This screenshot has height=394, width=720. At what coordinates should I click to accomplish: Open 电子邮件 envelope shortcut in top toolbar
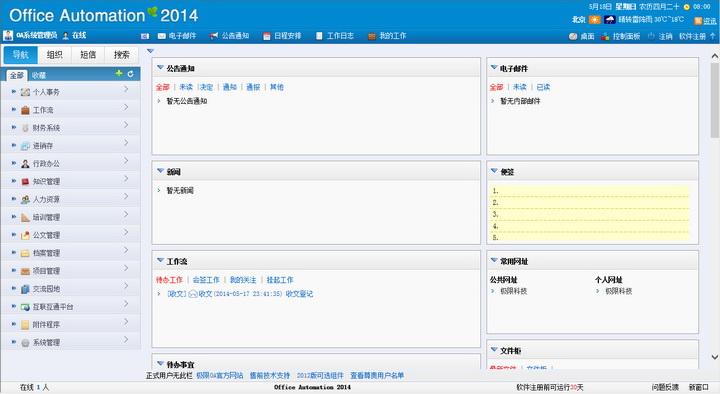click(162, 36)
